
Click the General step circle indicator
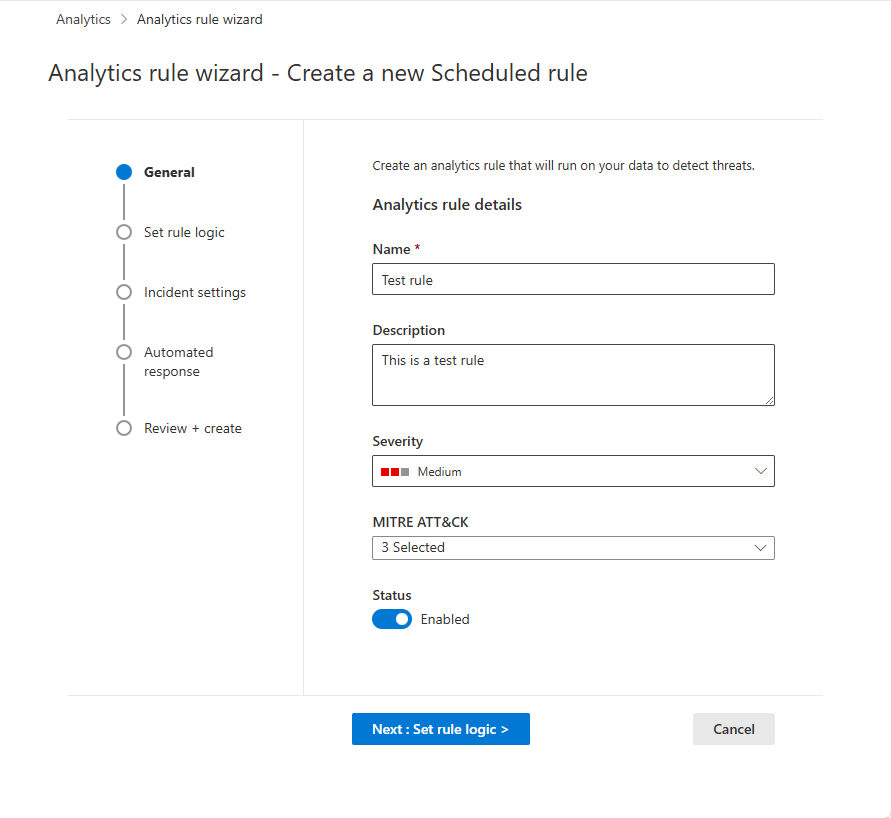[x=123, y=171]
